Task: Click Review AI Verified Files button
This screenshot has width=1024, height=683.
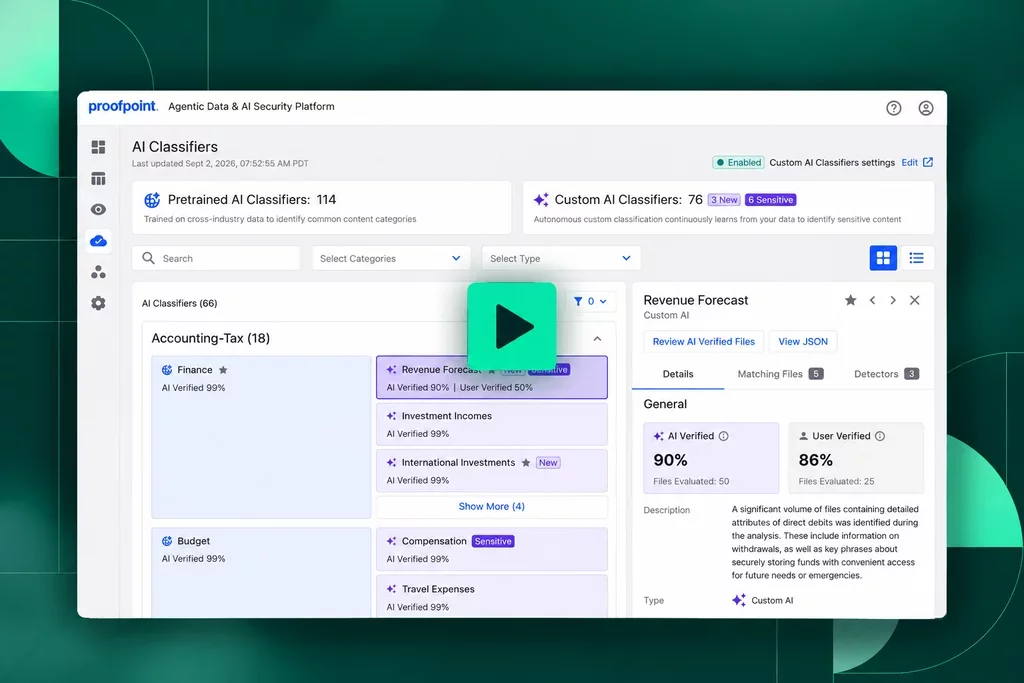Action: (x=703, y=342)
